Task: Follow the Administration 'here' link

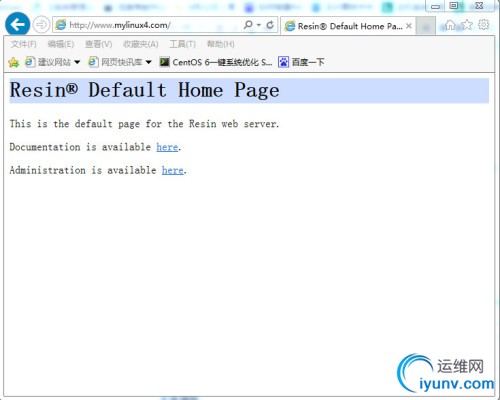Action: [x=173, y=170]
